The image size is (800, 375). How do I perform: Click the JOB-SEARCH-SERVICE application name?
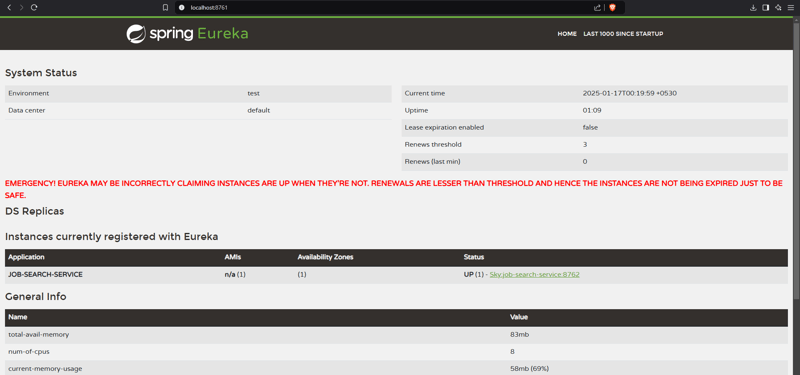(x=45, y=274)
